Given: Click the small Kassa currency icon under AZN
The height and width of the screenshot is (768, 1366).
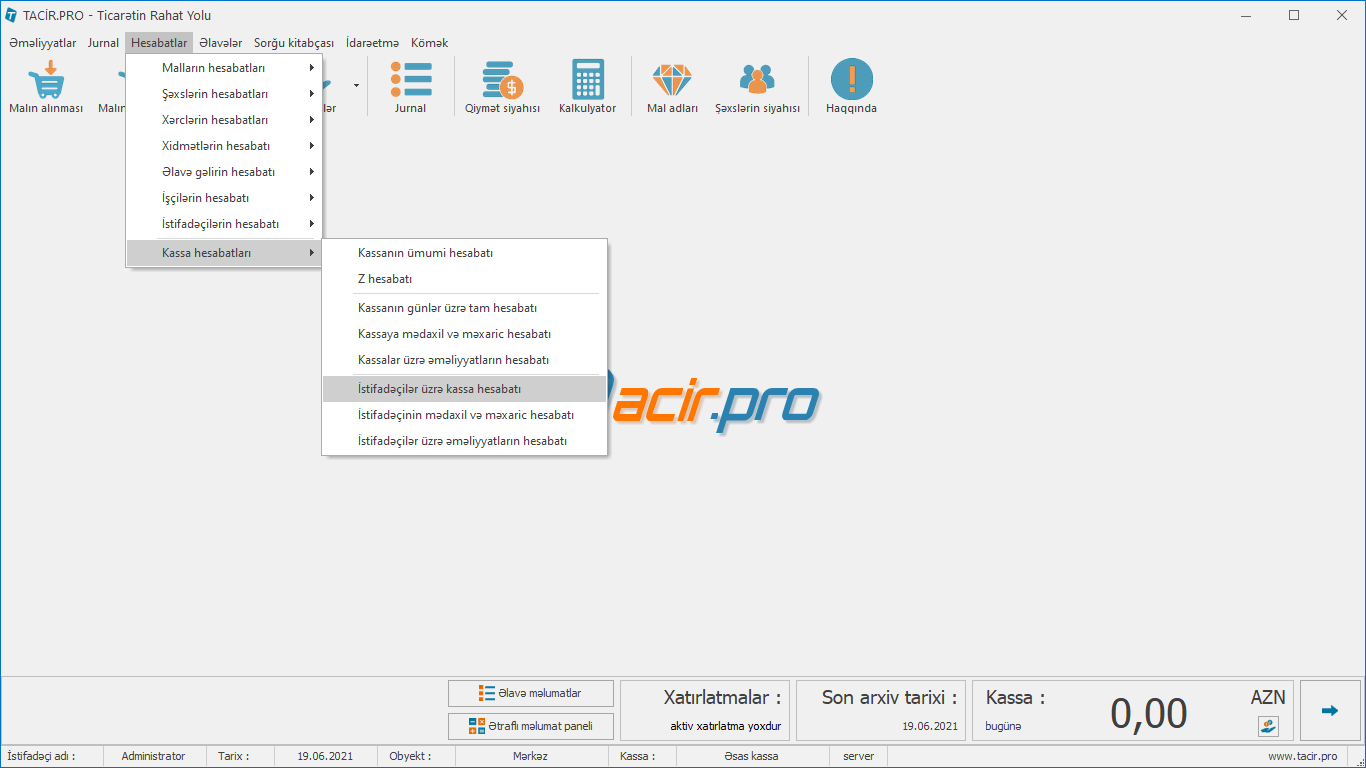Looking at the screenshot, I should pyautogui.click(x=1268, y=726).
